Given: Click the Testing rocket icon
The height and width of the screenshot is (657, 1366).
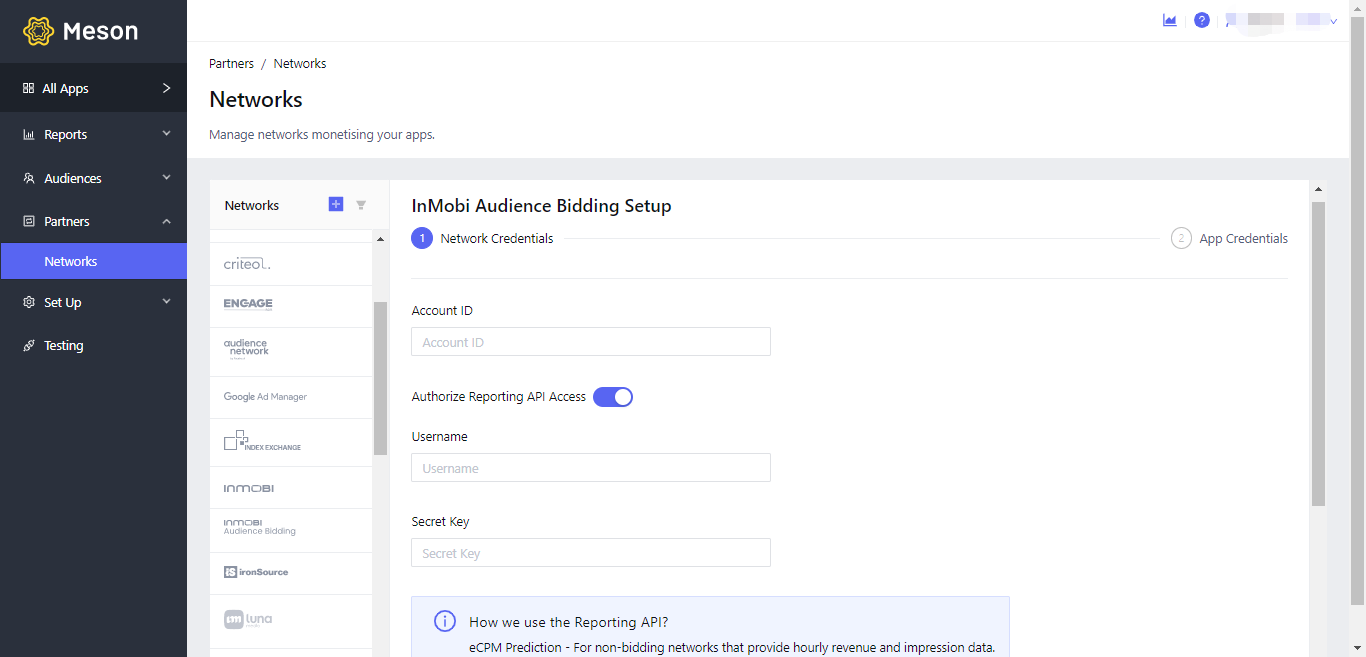Looking at the screenshot, I should pos(29,345).
